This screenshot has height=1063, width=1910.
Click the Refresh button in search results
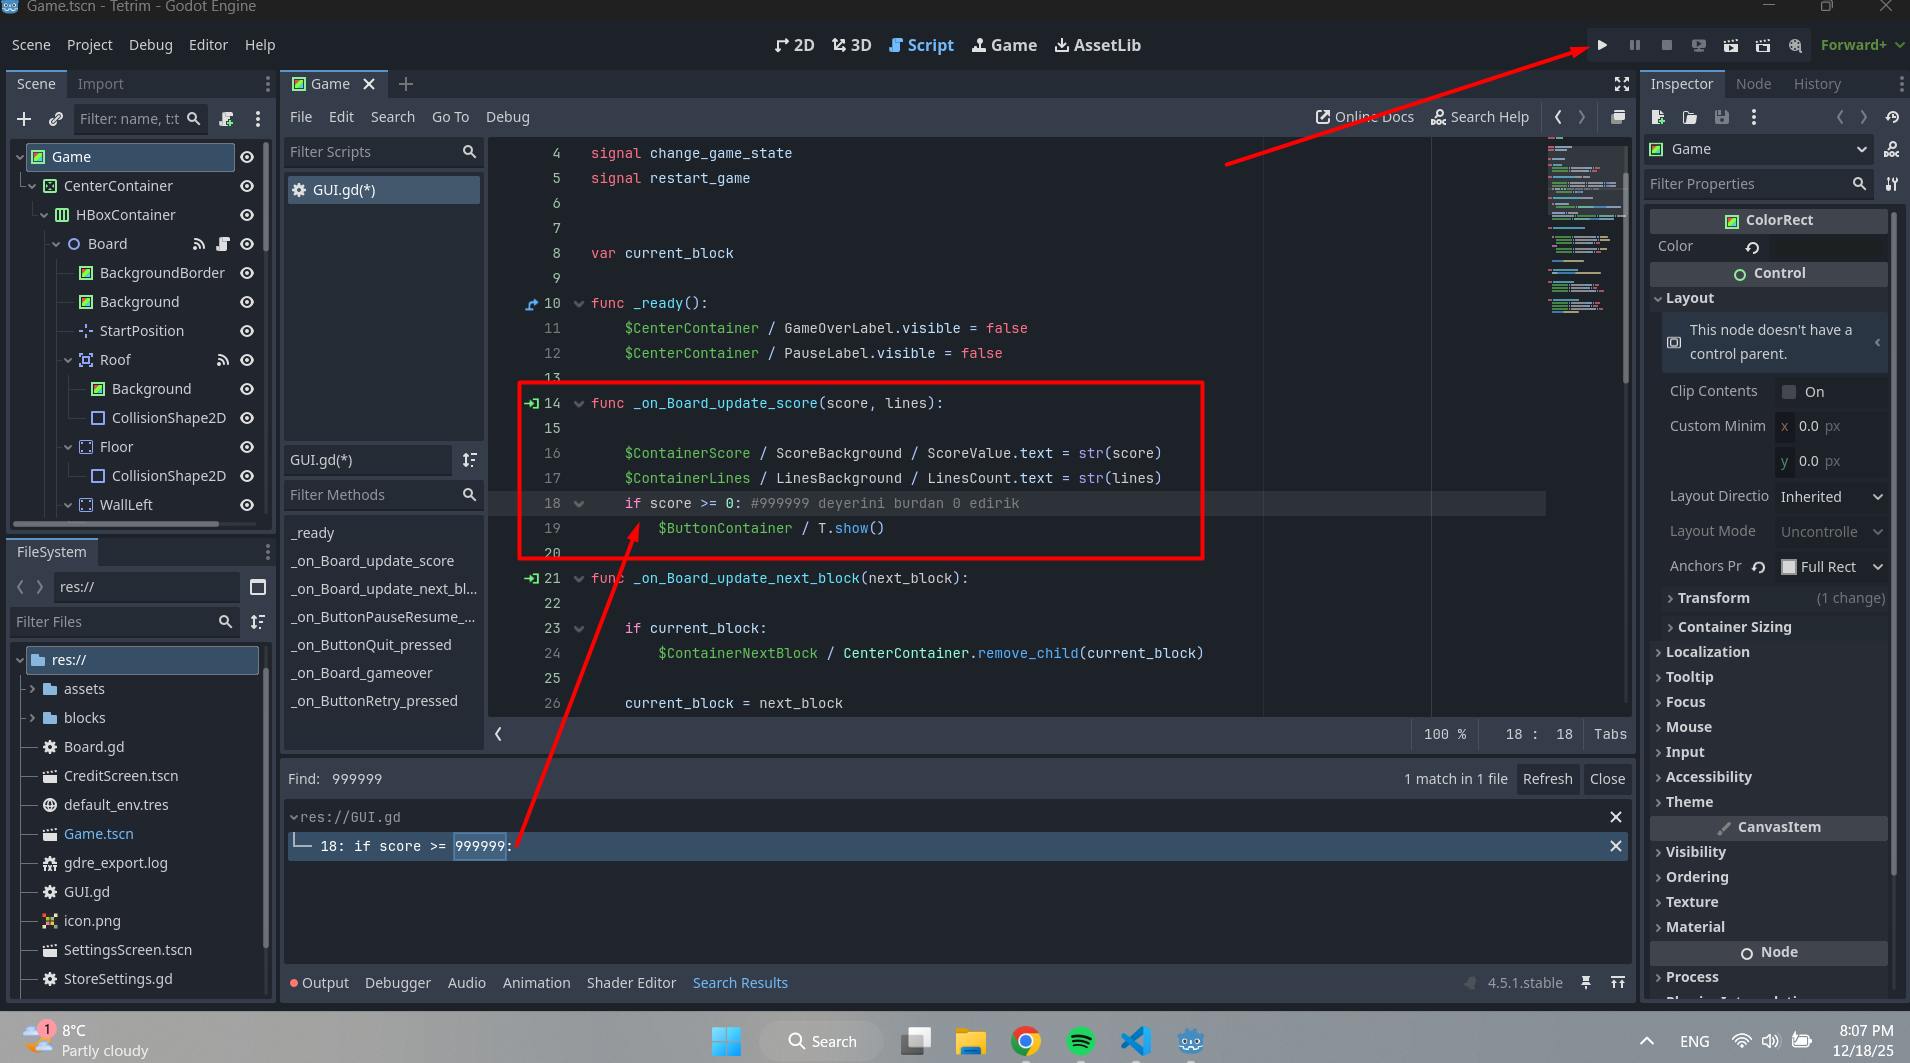point(1547,779)
